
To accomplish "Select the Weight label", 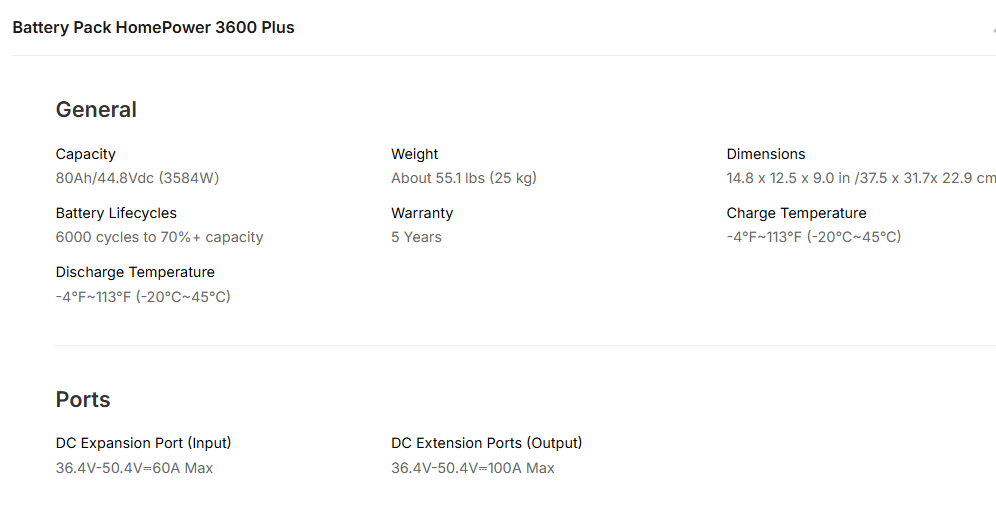I will coord(414,154).
